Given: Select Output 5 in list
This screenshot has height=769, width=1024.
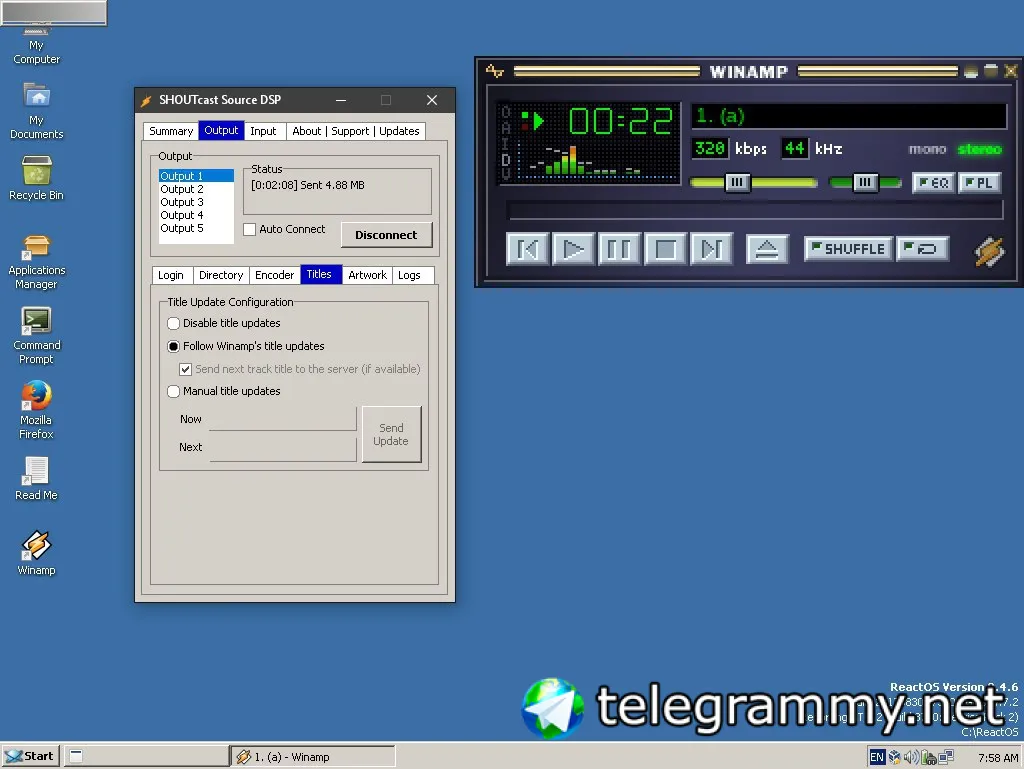Looking at the screenshot, I should point(196,228).
